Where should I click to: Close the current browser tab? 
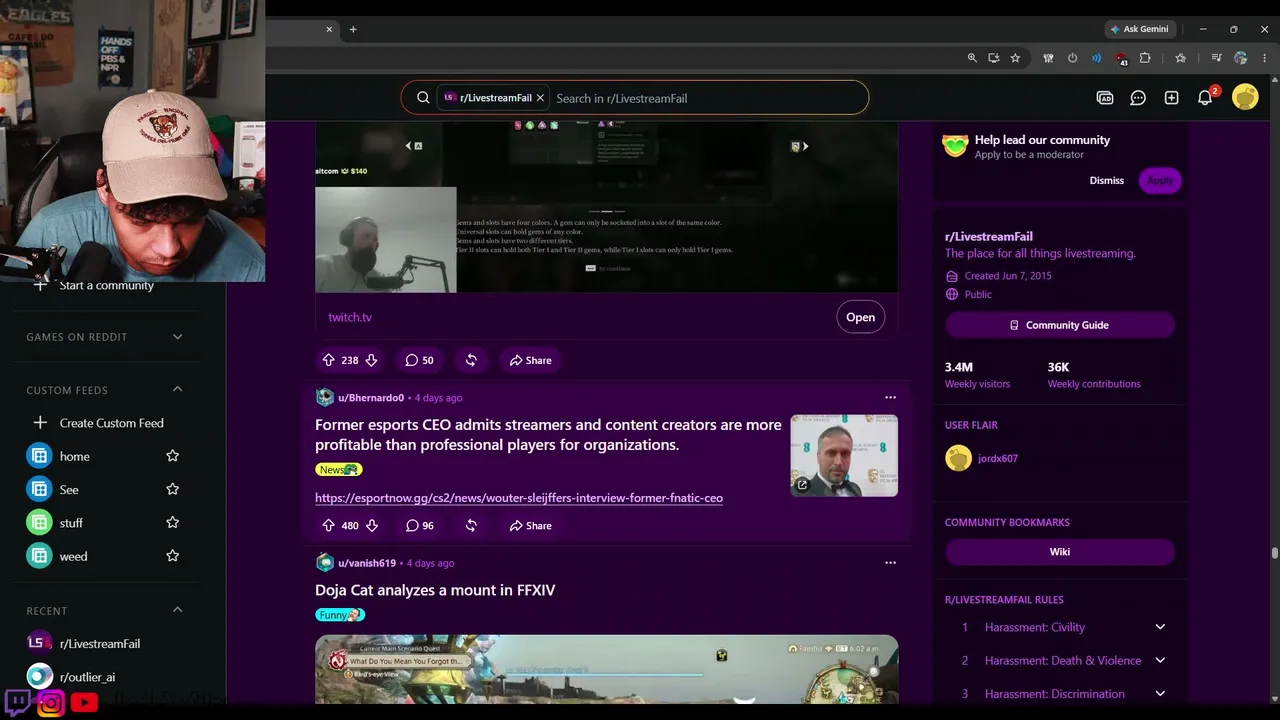coord(329,29)
